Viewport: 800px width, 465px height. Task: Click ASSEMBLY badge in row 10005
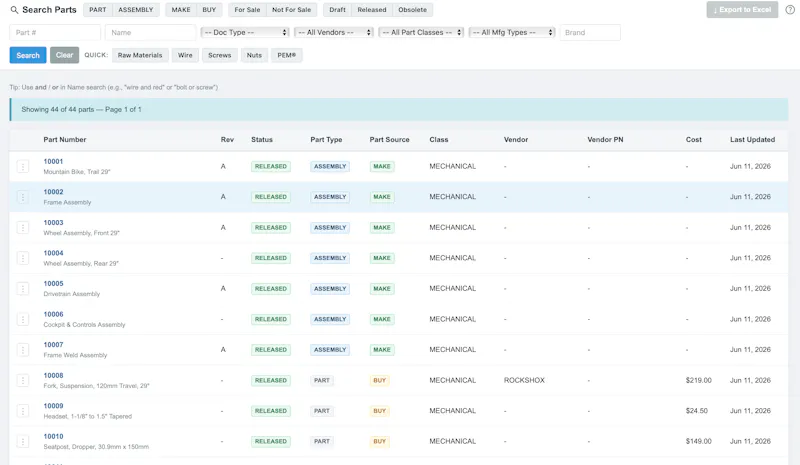pyautogui.click(x=330, y=289)
